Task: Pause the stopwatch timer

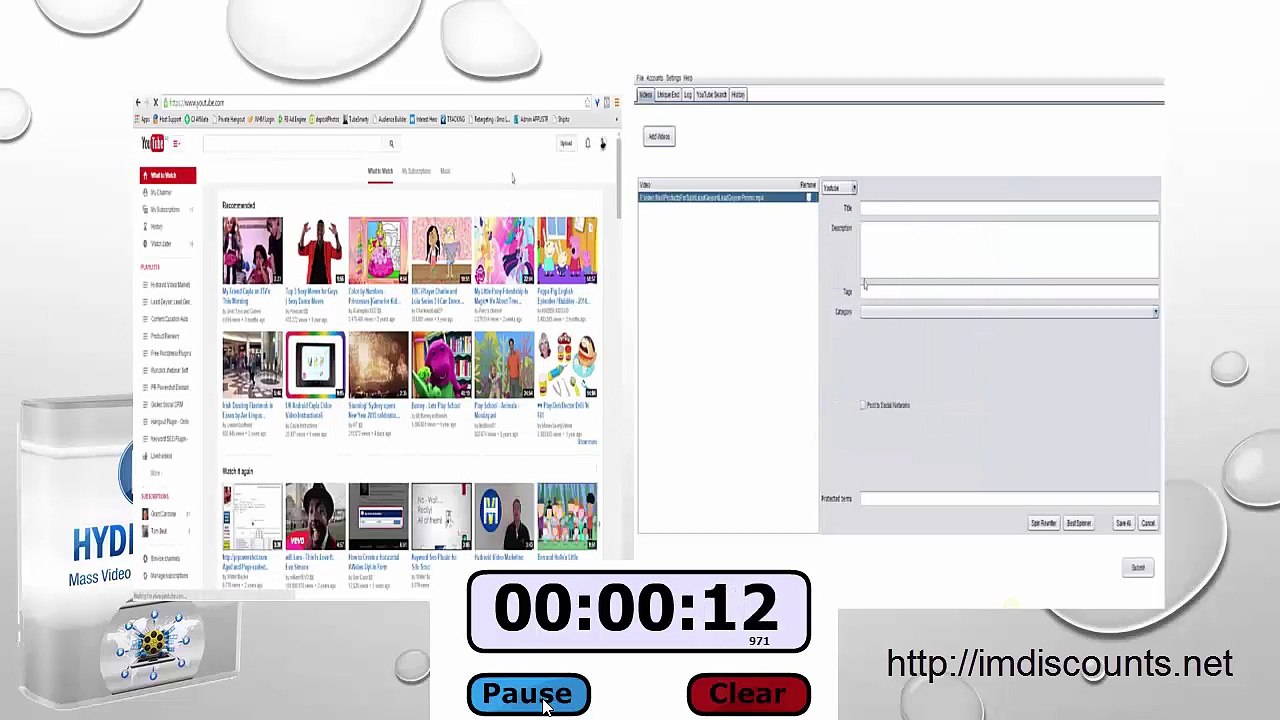Action: pyautogui.click(x=528, y=694)
